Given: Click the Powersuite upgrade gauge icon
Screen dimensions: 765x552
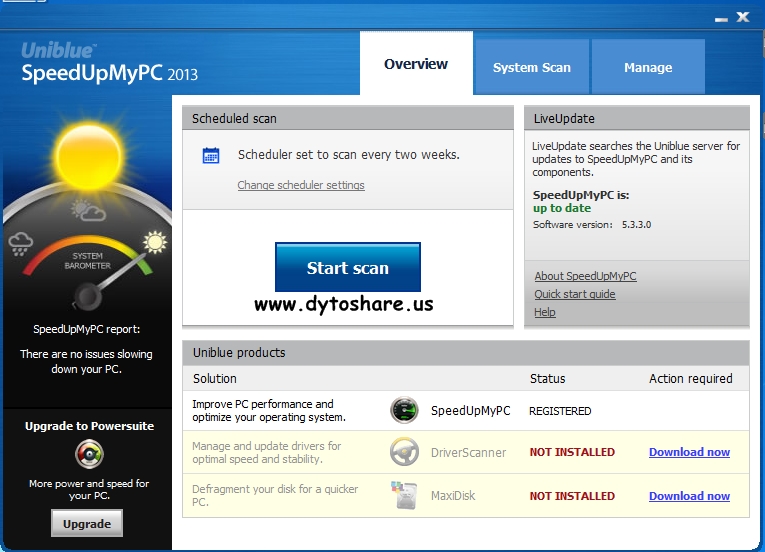Looking at the screenshot, I should pos(89,454).
